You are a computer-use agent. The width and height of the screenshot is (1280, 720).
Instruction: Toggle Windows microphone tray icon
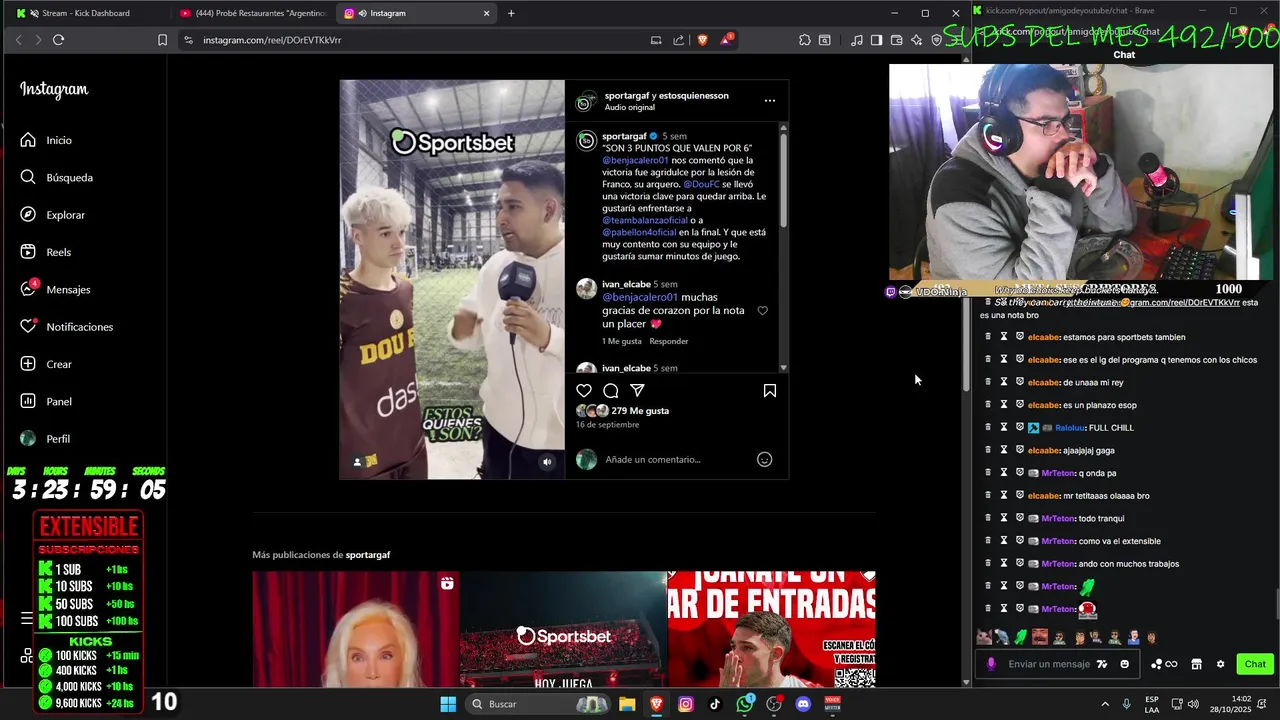click(1127, 704)
